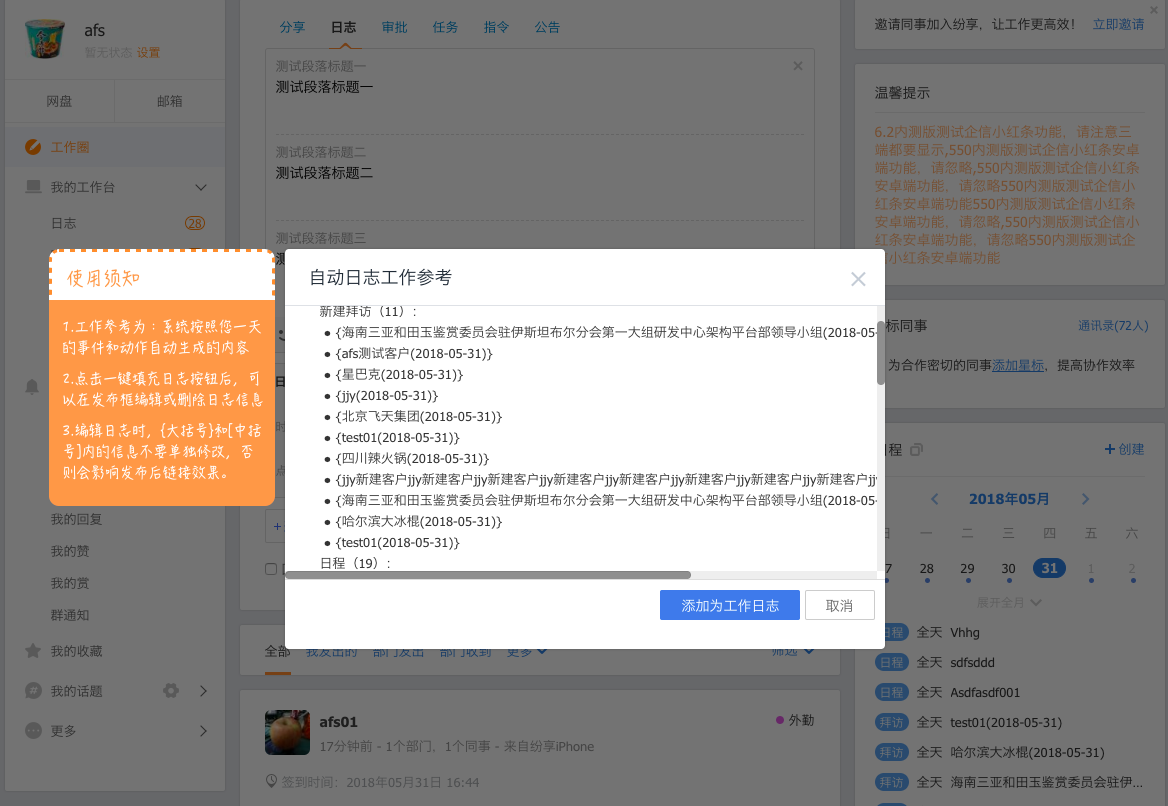1168x806 pixels.
Task: Click the 我的收藏 star icon
Action: point(33,651)
